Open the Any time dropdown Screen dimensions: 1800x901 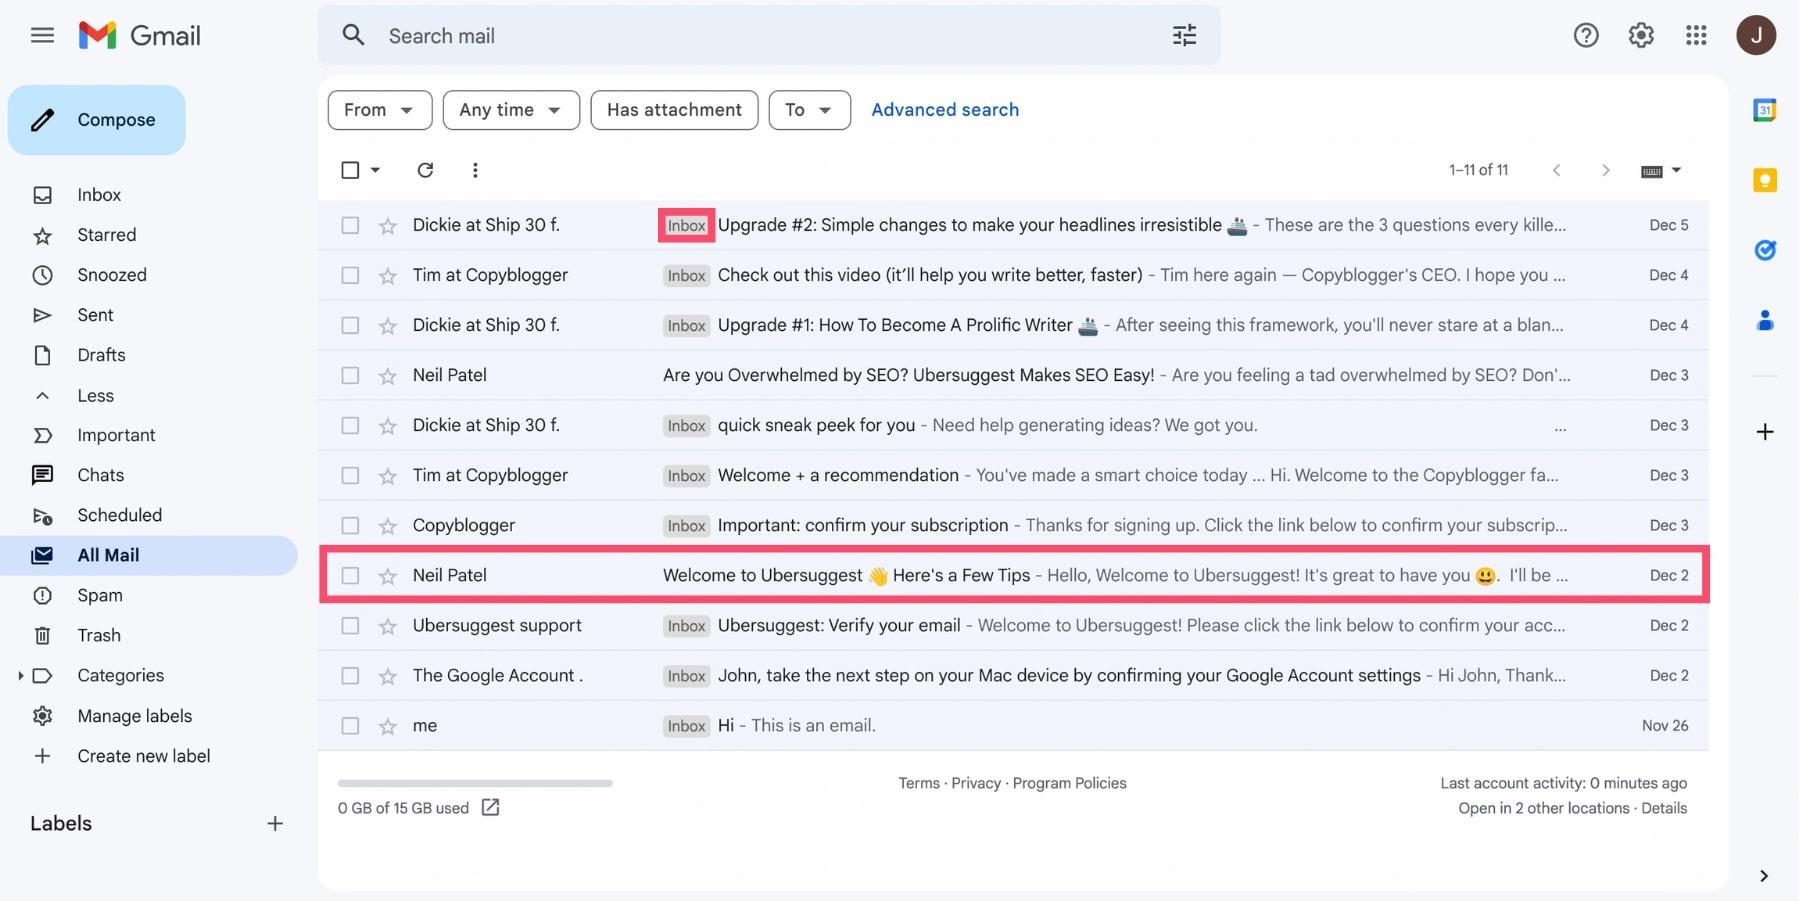(x=510, y=110)
